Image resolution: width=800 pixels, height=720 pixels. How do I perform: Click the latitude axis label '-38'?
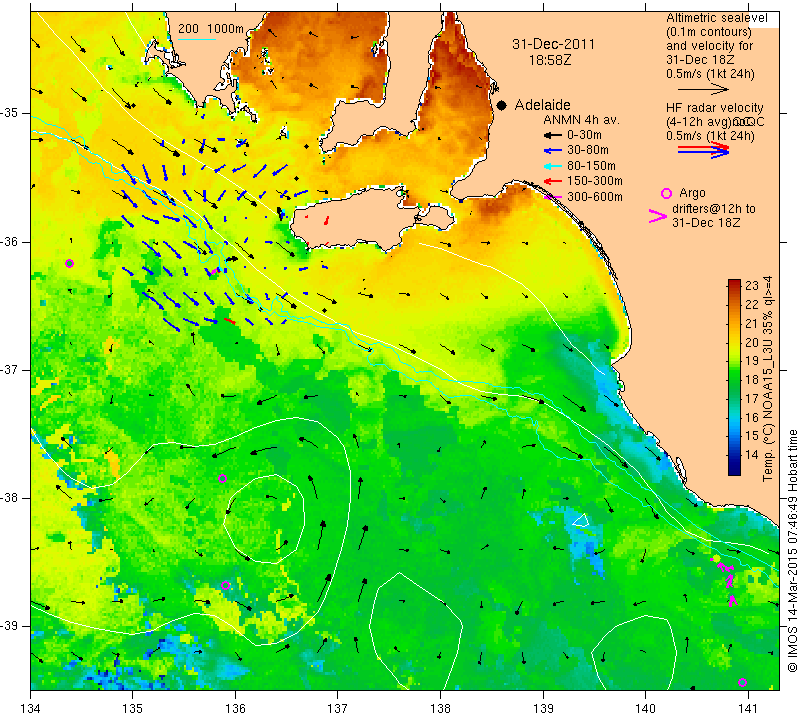tap(10, 498)
